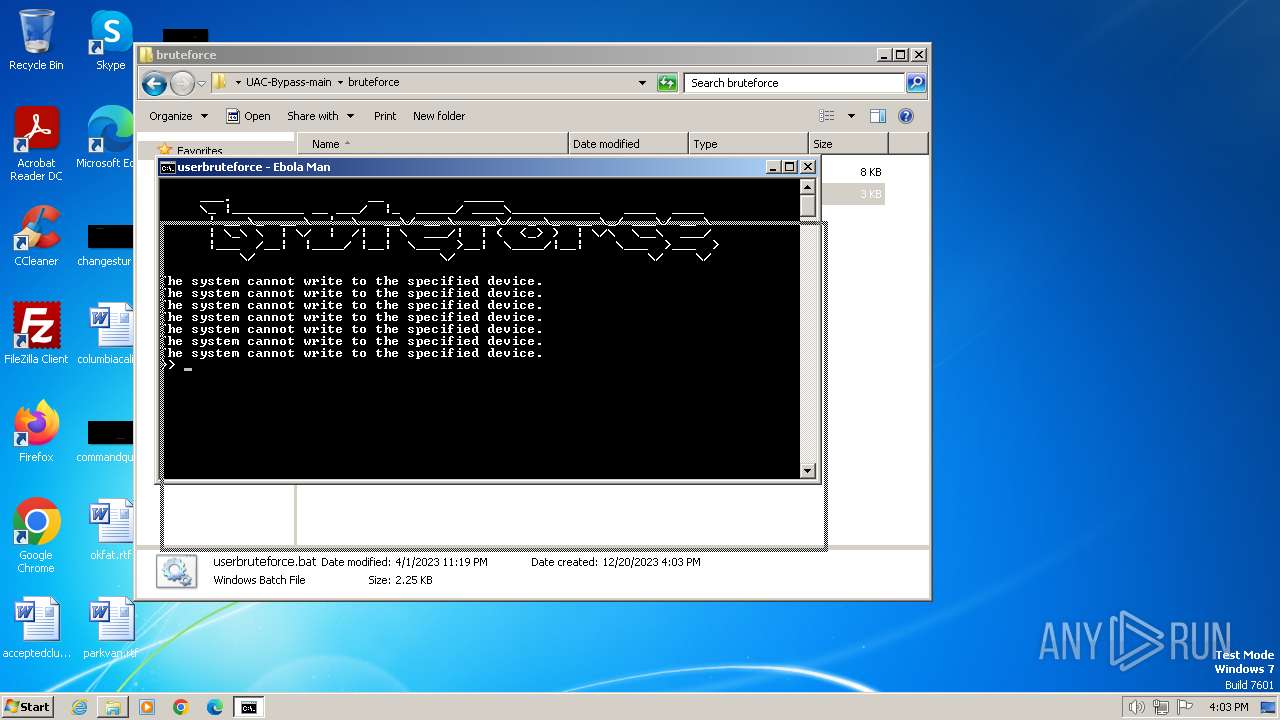Expand the Organize dropdown menu
The height and width of the screenshot is (720, 1280).
pyautogui.click(x=178, y=116)
